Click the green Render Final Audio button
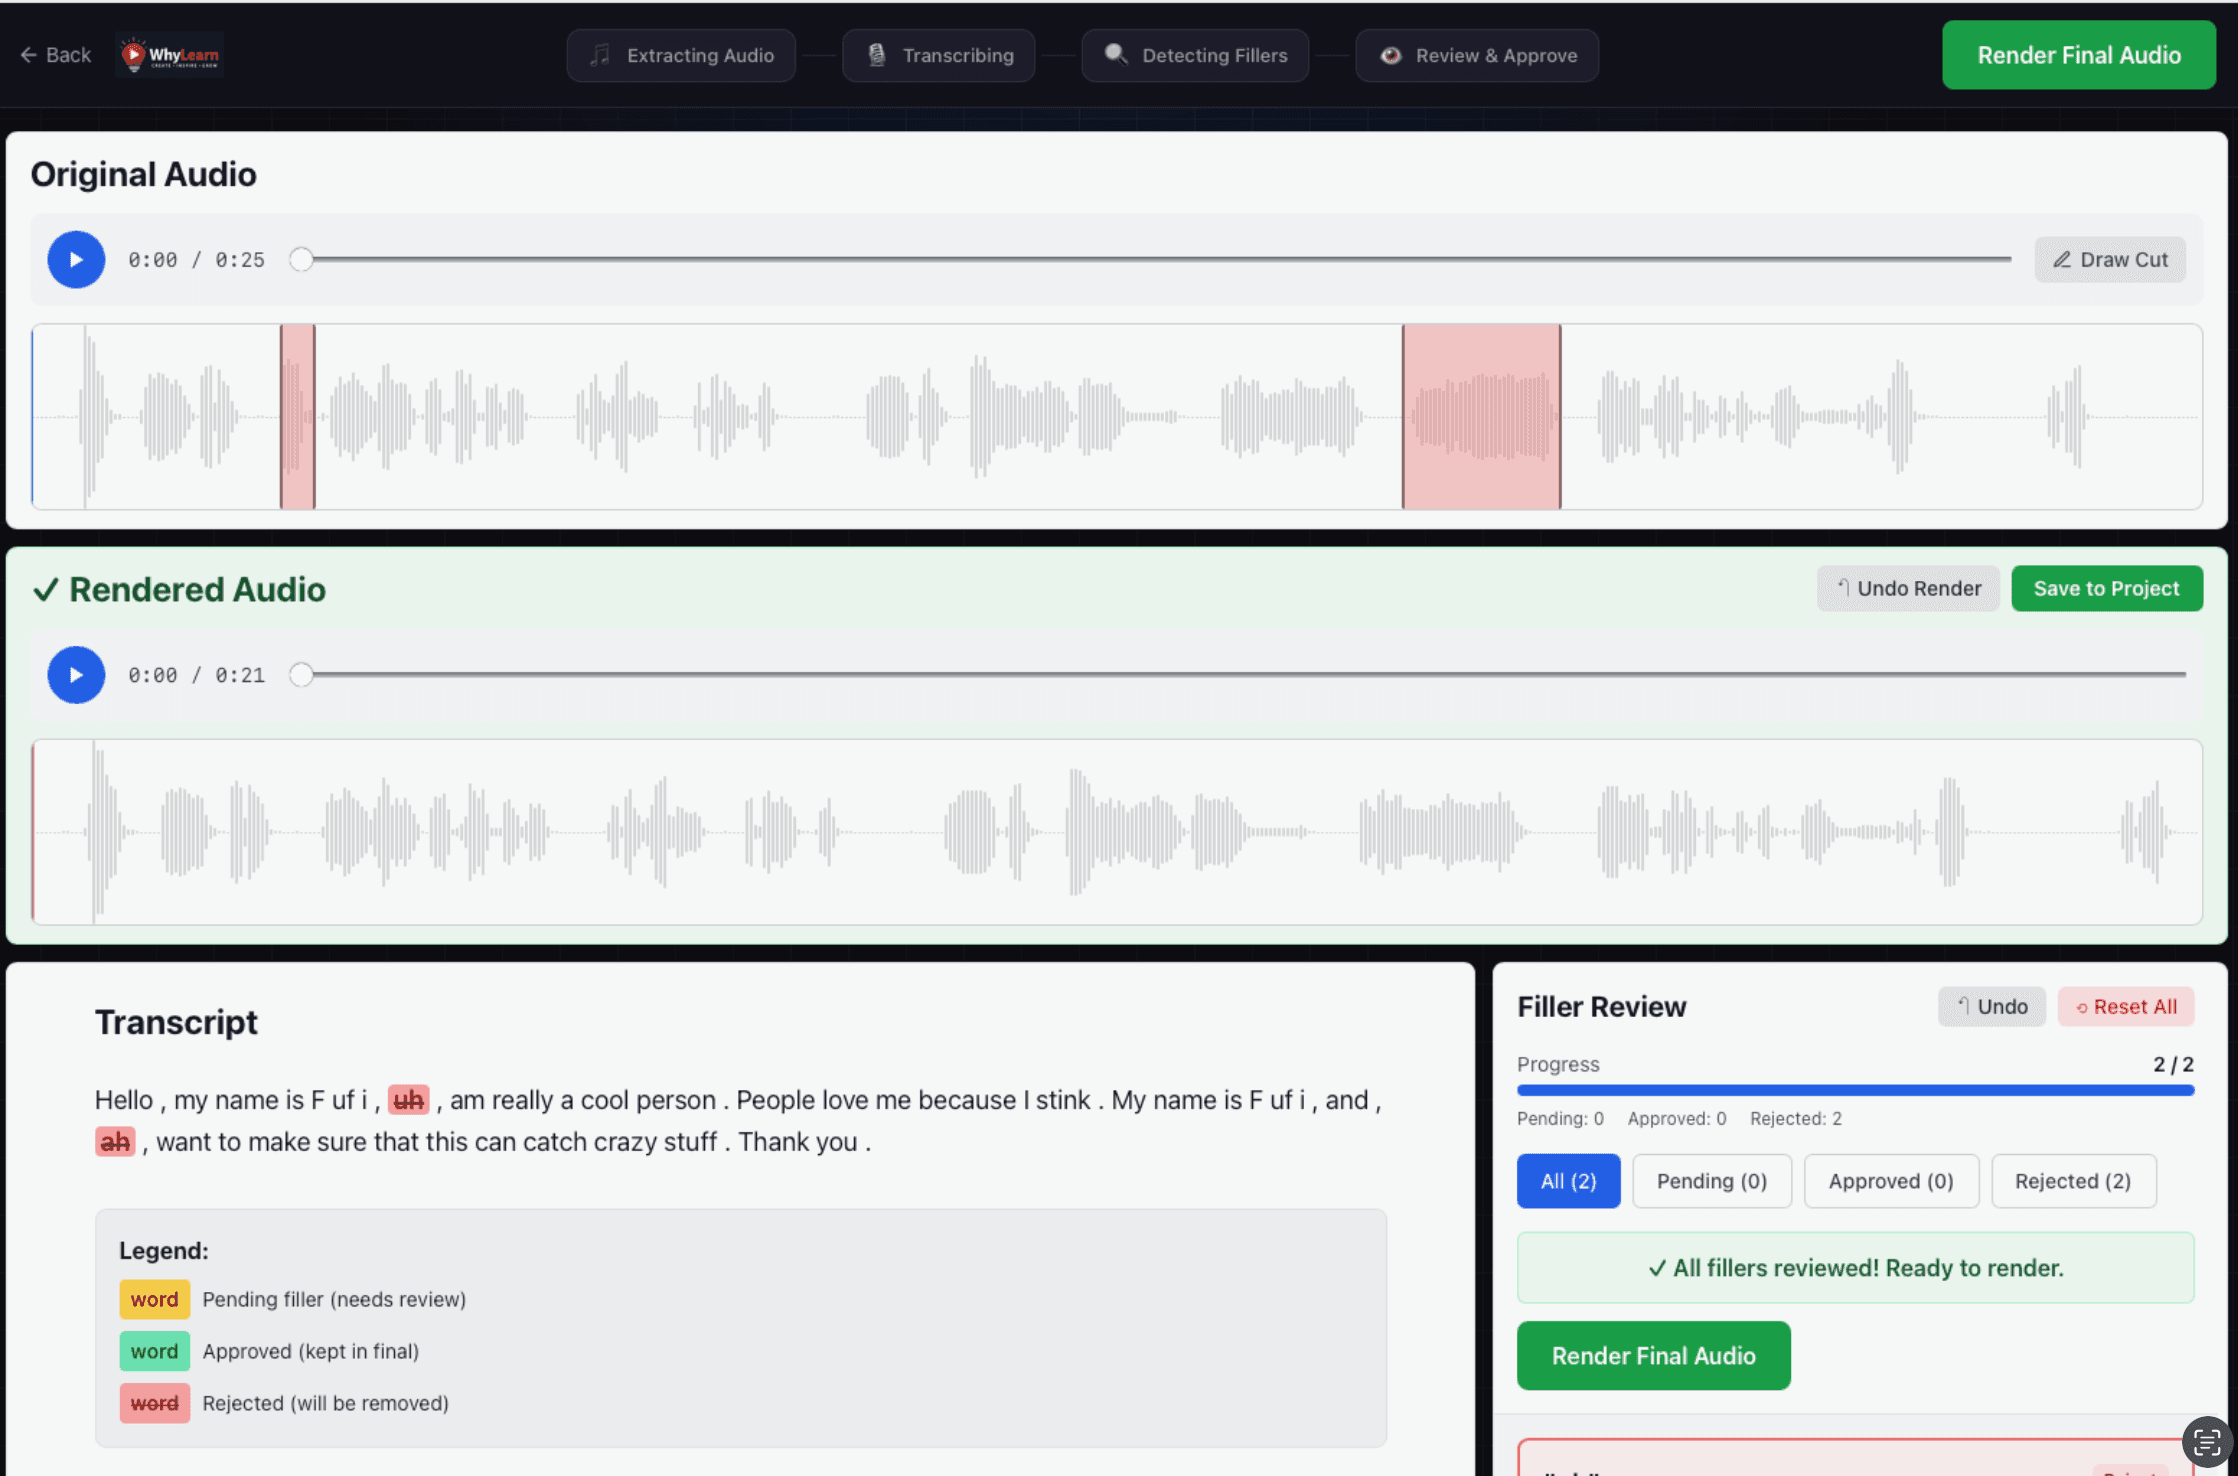The width and height of the screenshot is (2238, 1476). (2078, 55)
